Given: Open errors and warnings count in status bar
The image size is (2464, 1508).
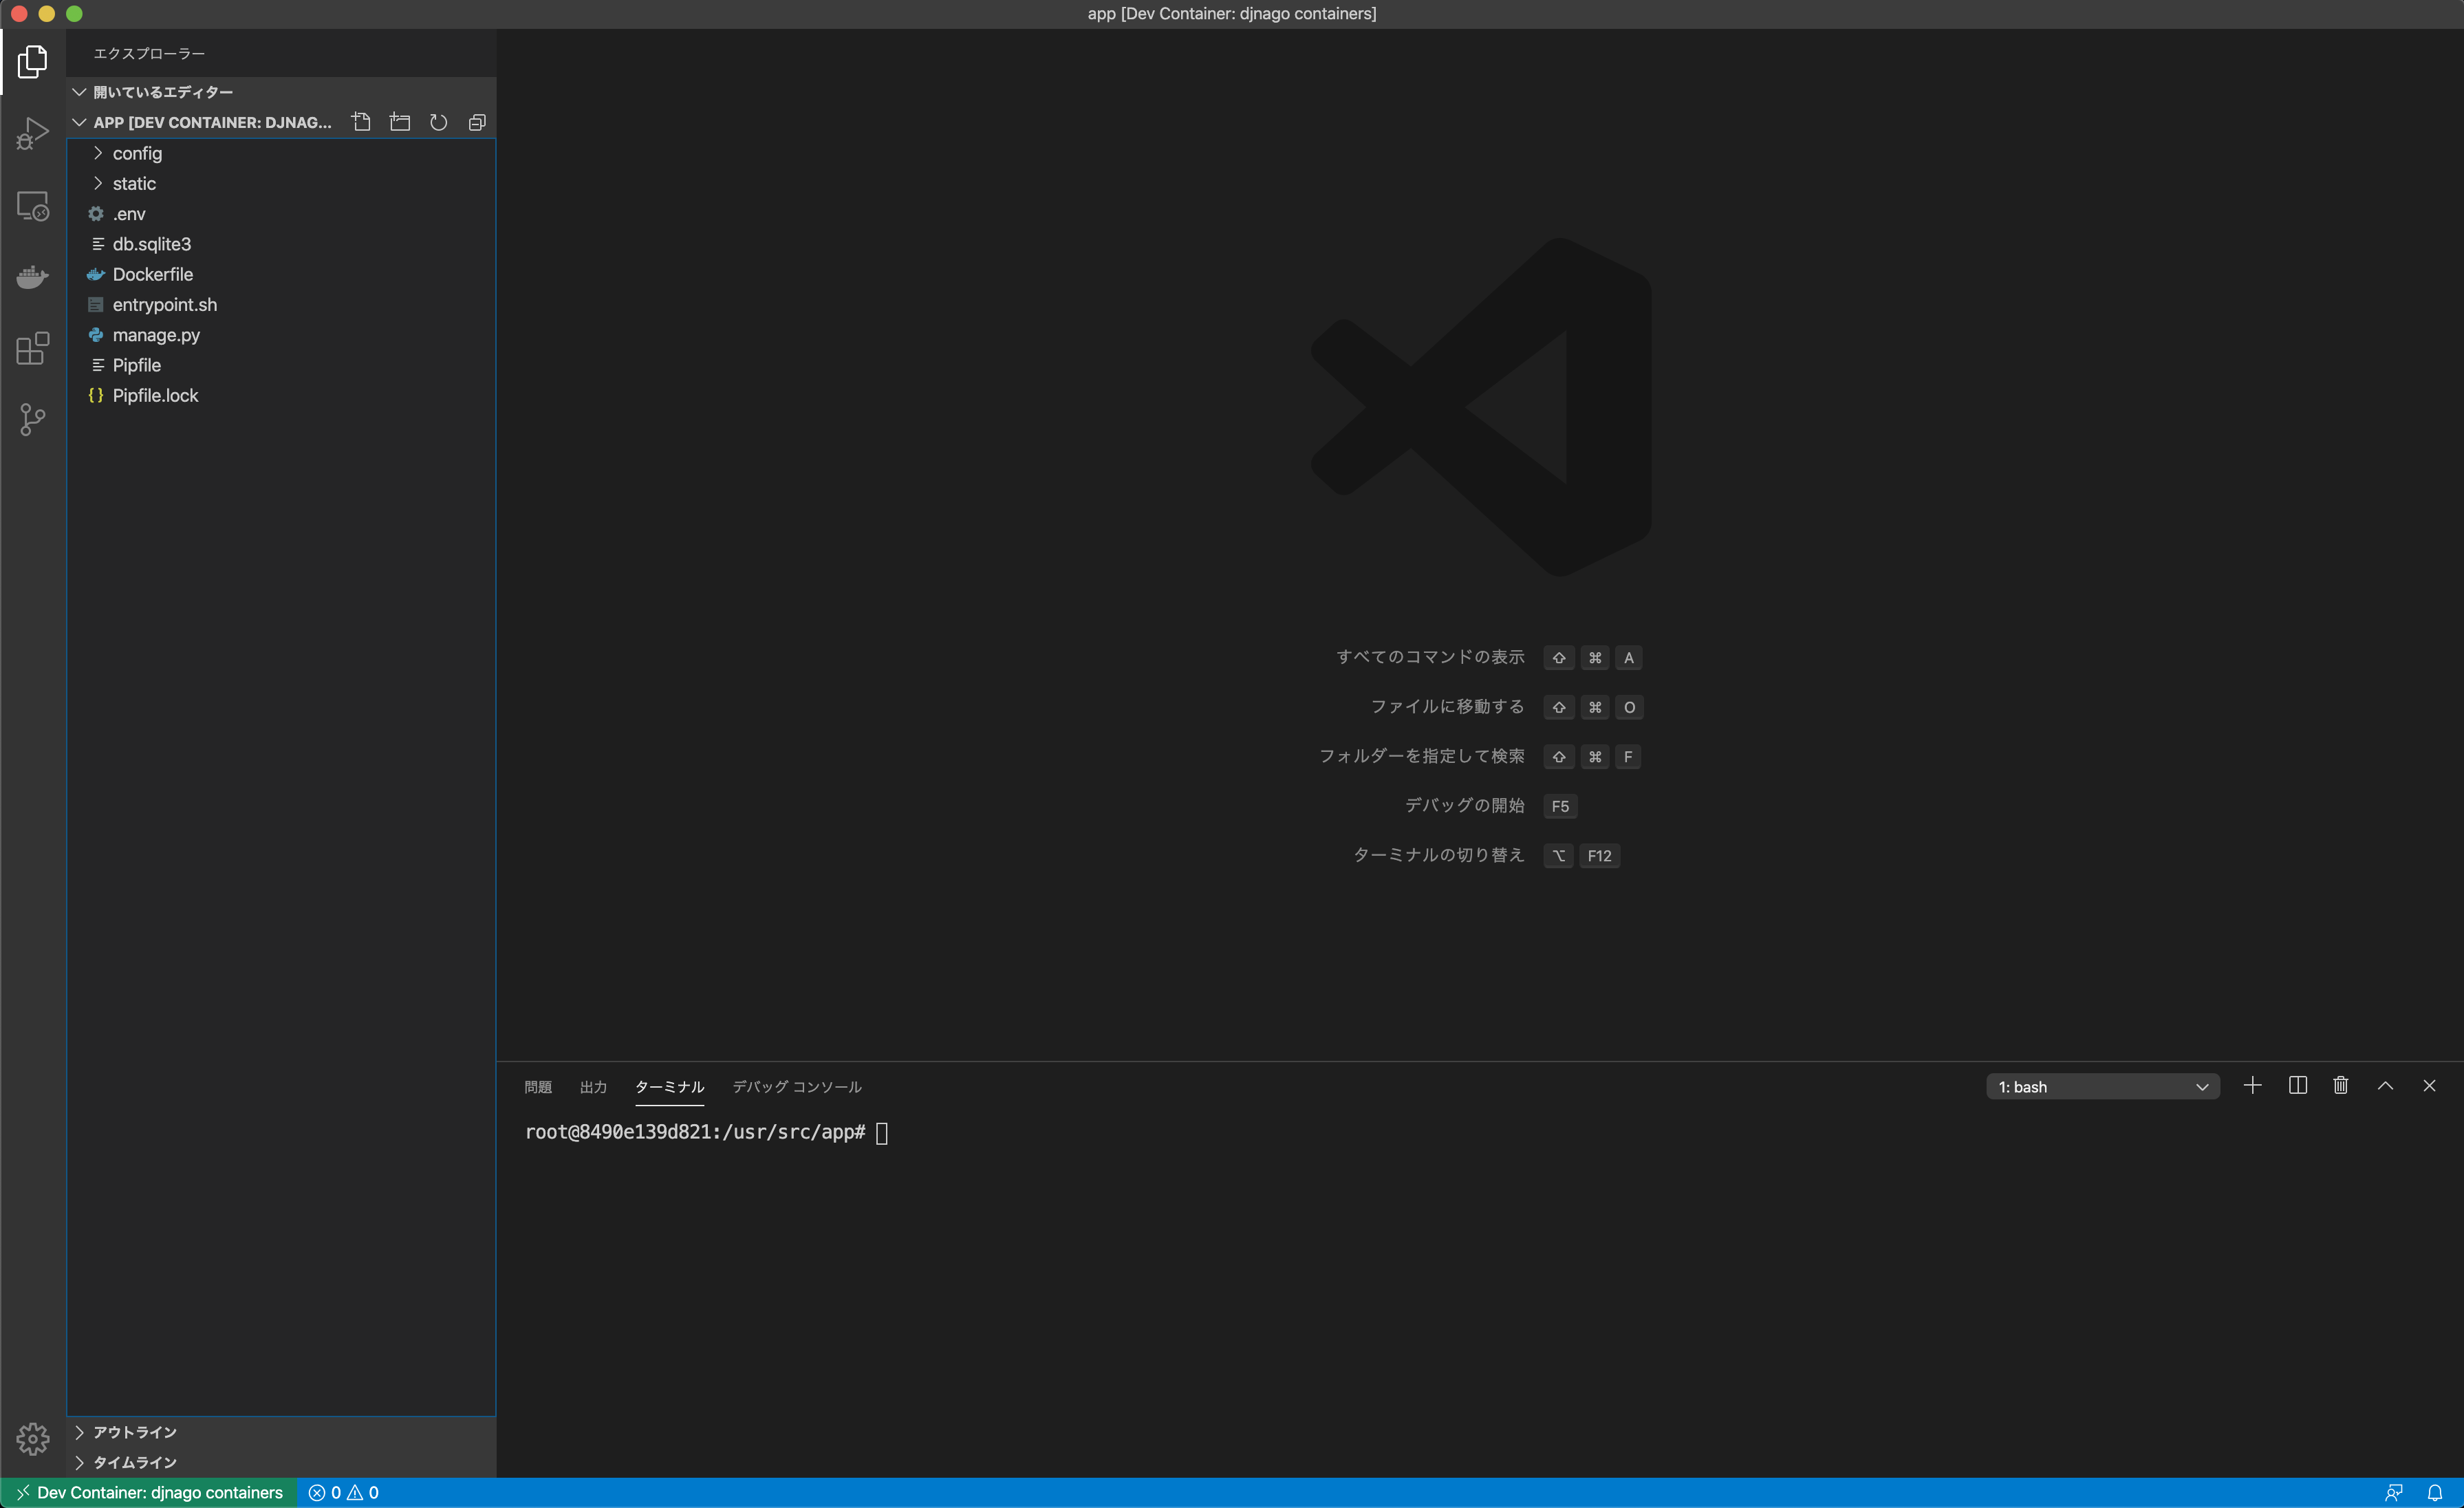Looking at the screenshot, I should 343,1492.
